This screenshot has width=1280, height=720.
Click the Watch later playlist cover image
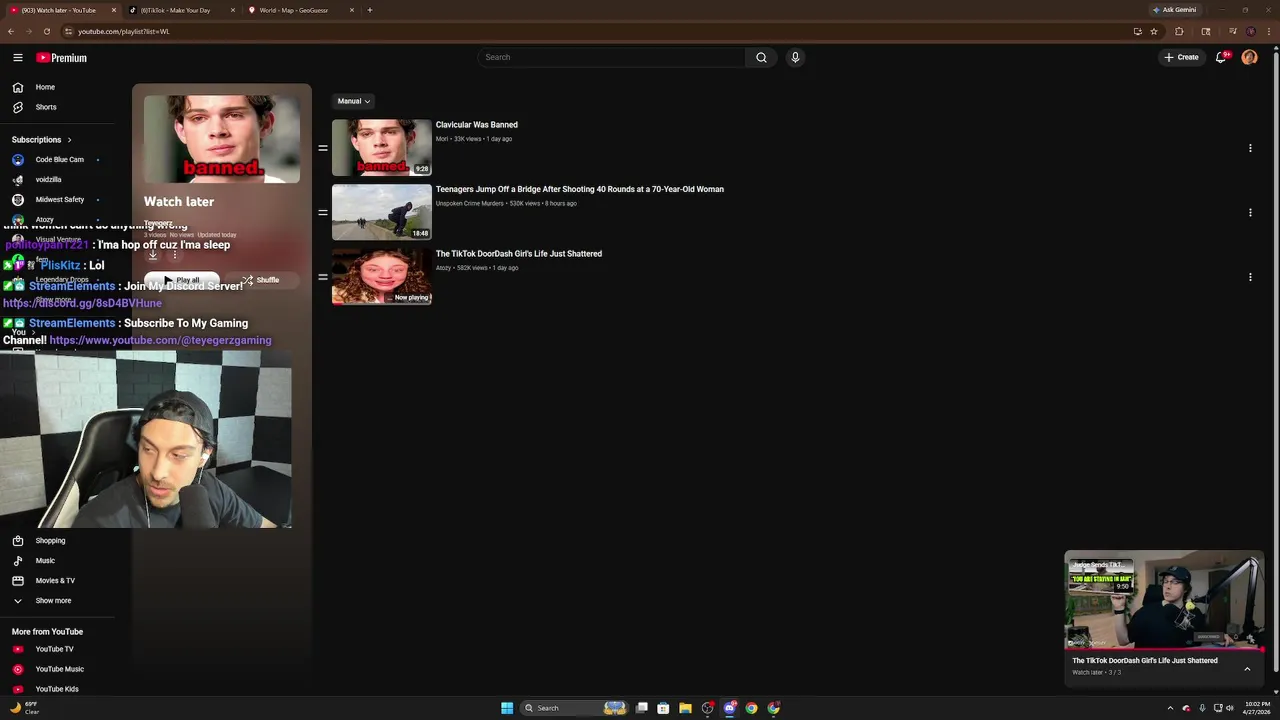pyautogui.click(x=222, y=139)
